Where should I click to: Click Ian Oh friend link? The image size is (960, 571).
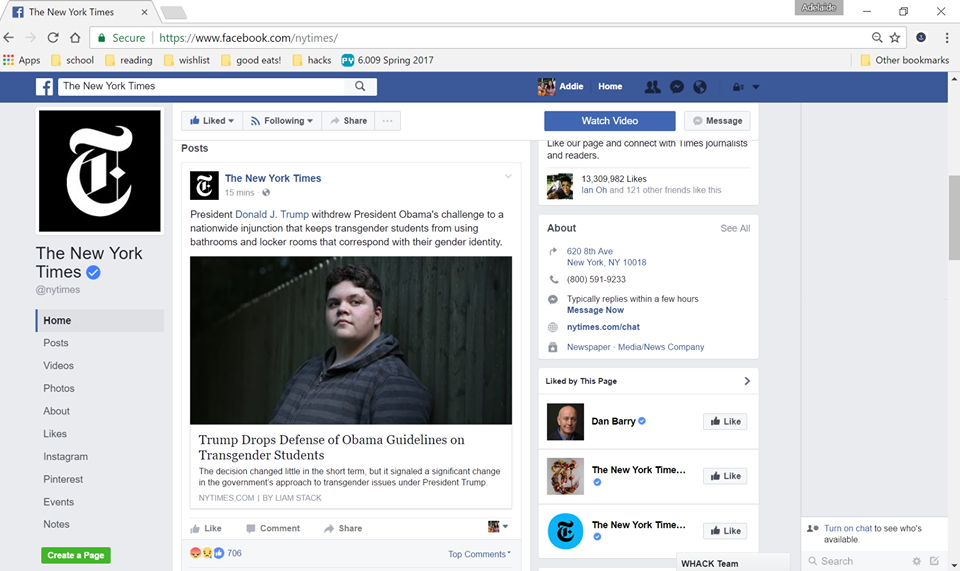coord(594,190)
